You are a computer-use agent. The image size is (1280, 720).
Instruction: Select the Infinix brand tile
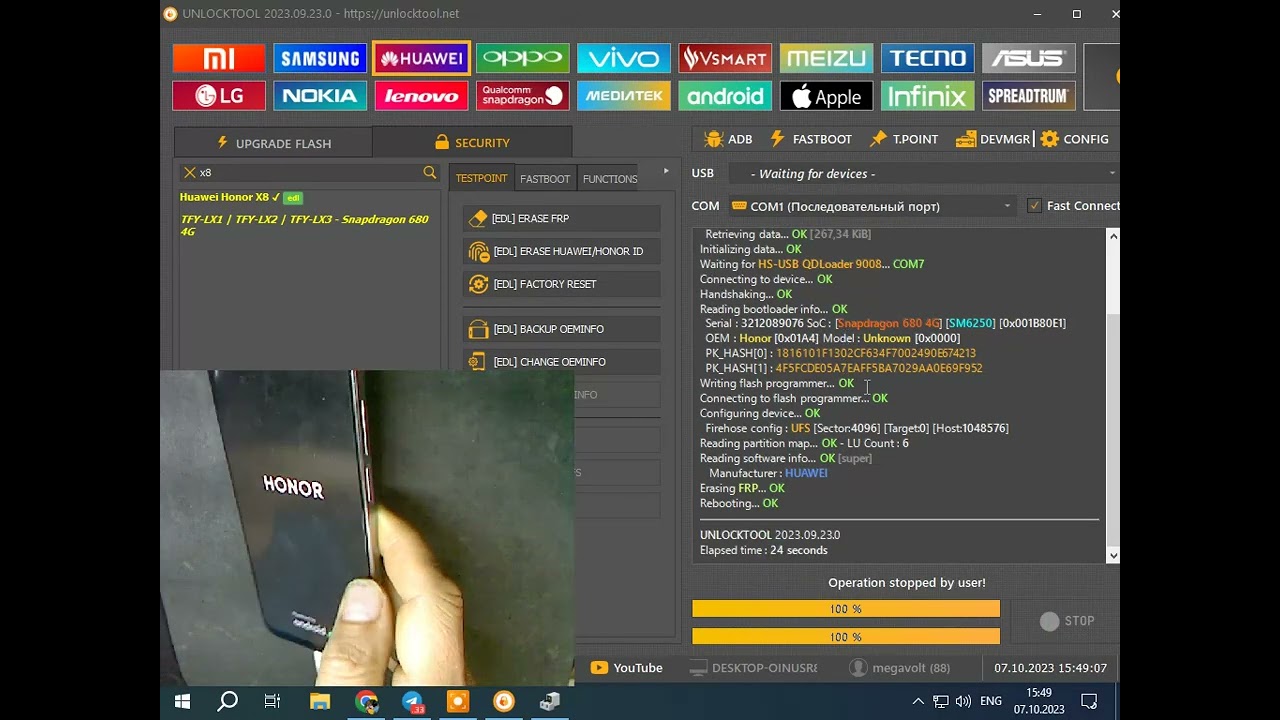pos(927,96)
